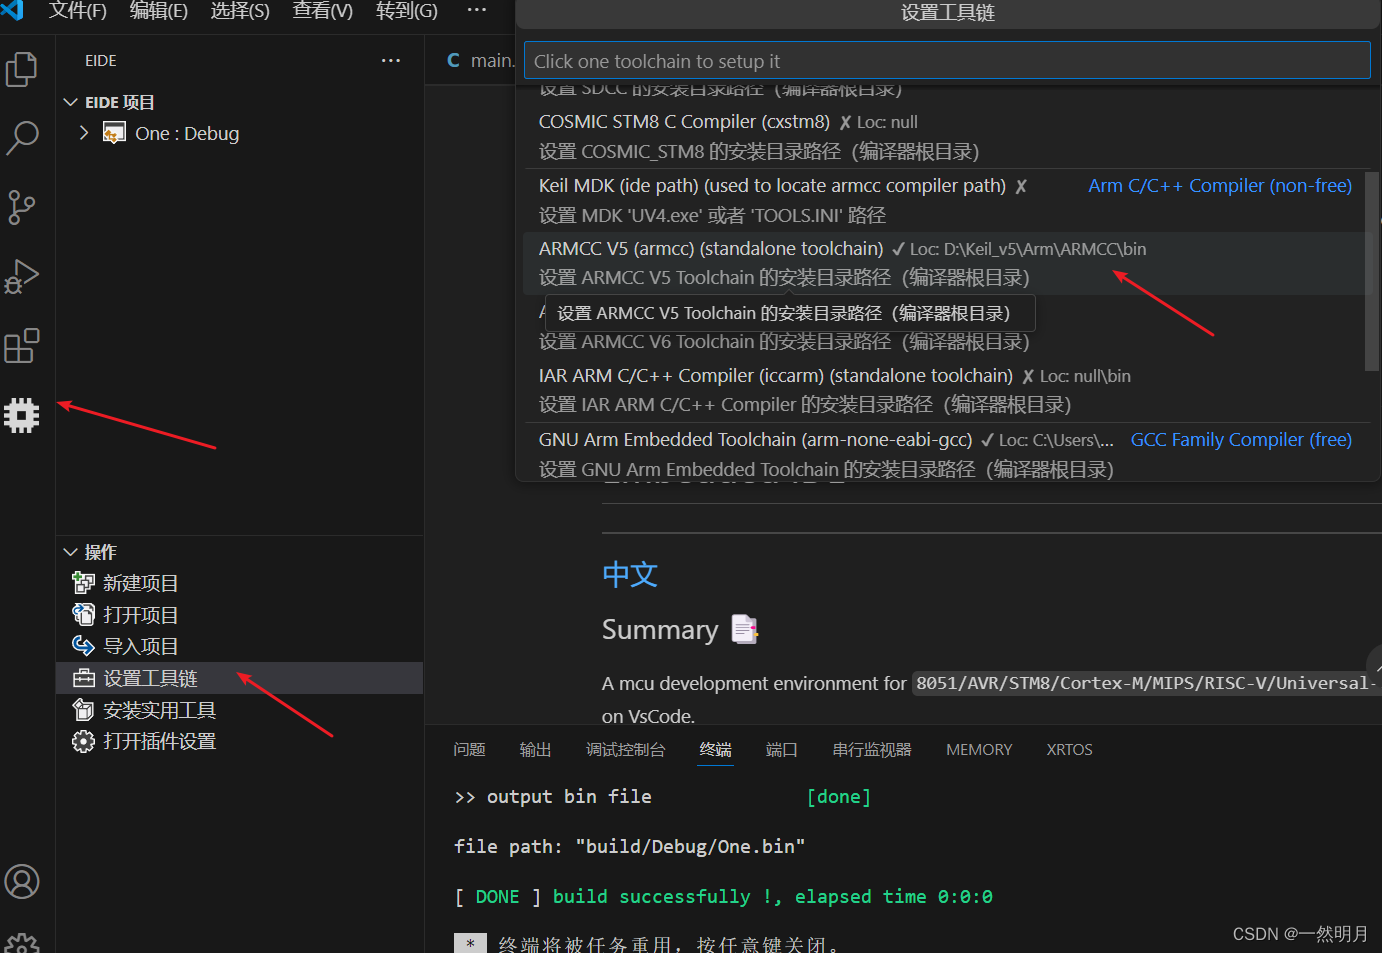The width and height of the screenshot is (1382, 953).
Task: Select GNU Arm Embedded Toolchain entry
Action: point(945,453)
